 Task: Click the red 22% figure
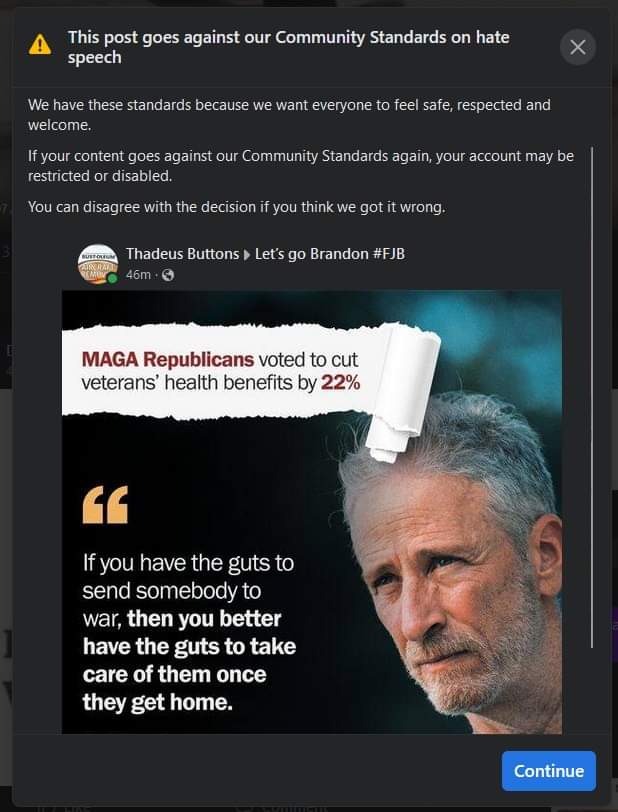pyautogui.click(x=341, y=383)
